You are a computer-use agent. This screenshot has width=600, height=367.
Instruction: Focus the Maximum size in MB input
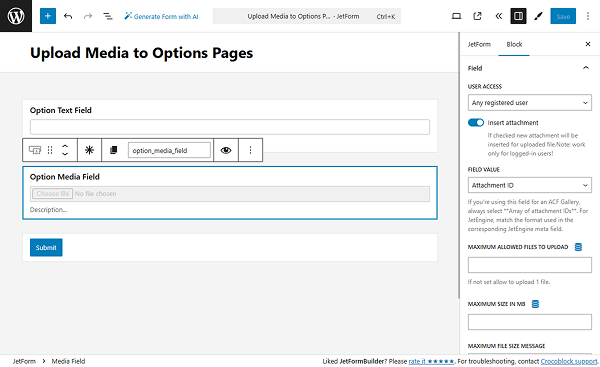point(530,322)
